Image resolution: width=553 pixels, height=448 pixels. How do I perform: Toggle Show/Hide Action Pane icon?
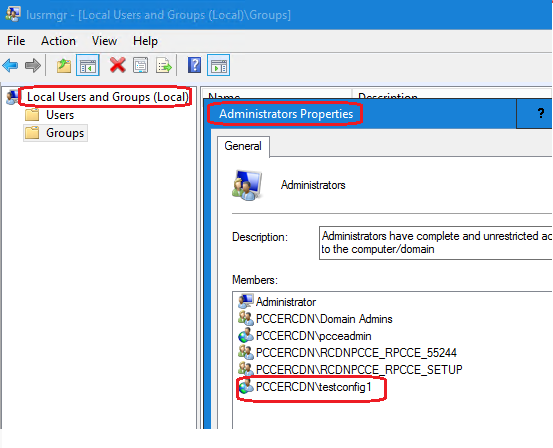tap(219, 65)
